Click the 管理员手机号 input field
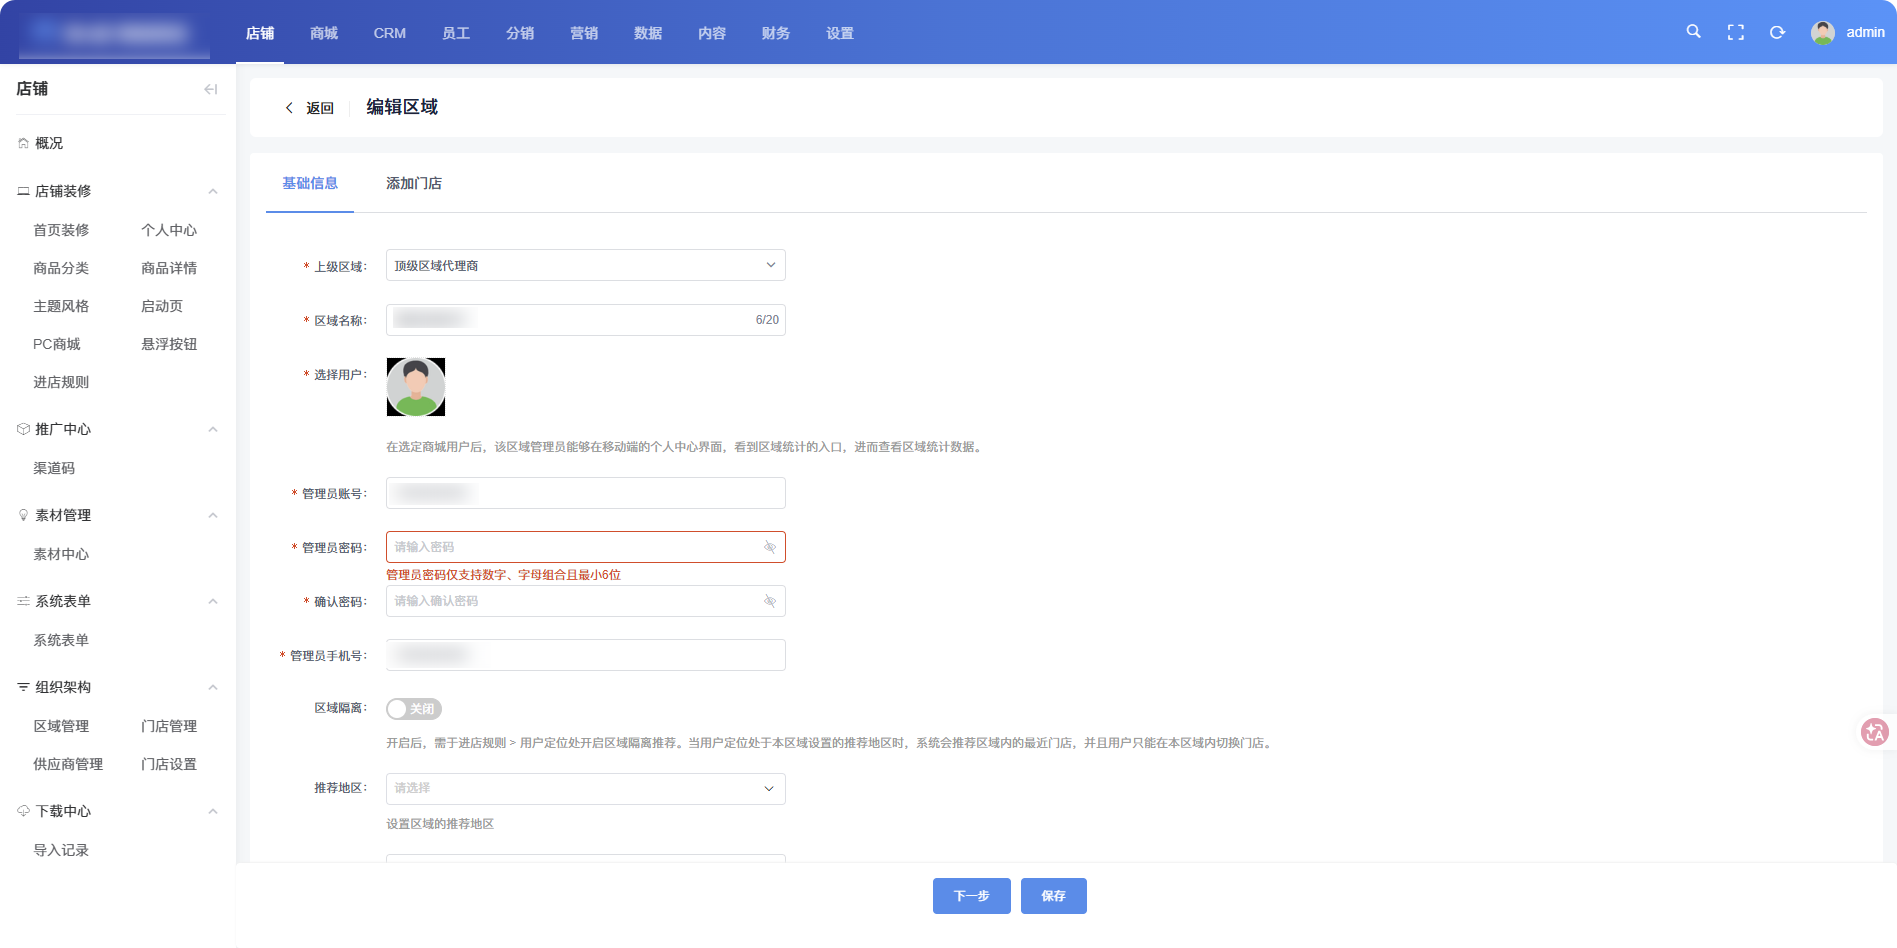1897x948 pixels. pos(585,655)
